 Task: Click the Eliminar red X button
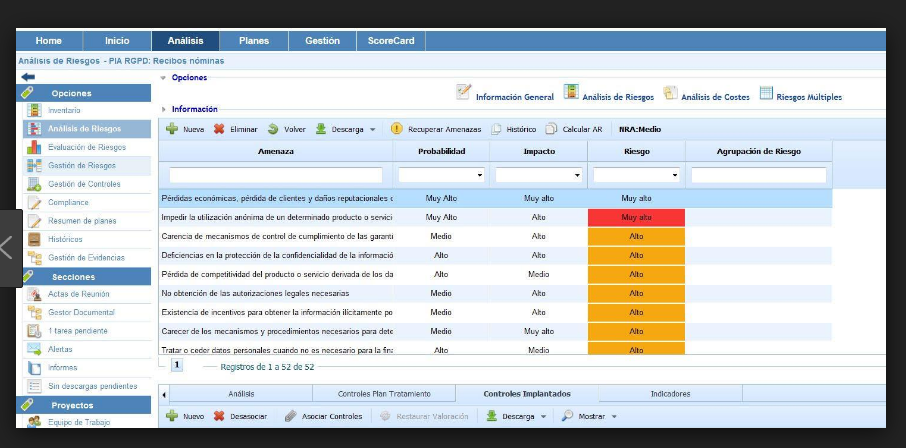point(235,129)
